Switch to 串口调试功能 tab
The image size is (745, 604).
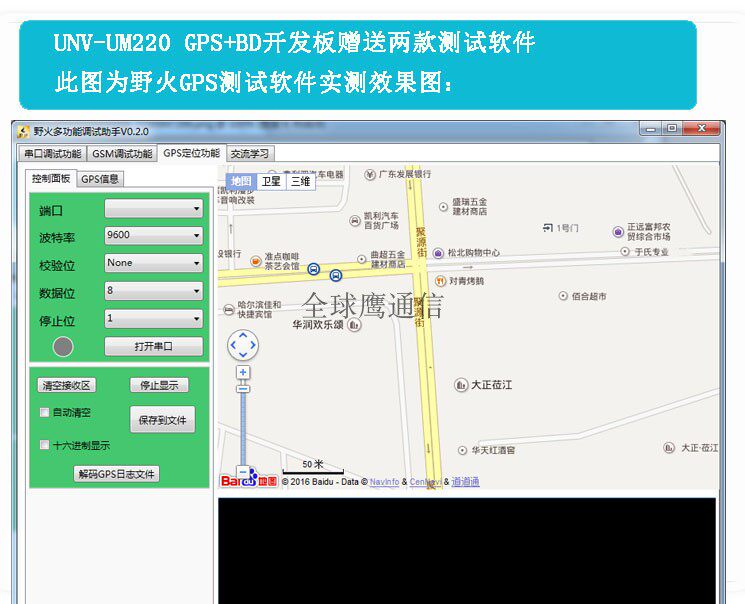tap(53, 153)
